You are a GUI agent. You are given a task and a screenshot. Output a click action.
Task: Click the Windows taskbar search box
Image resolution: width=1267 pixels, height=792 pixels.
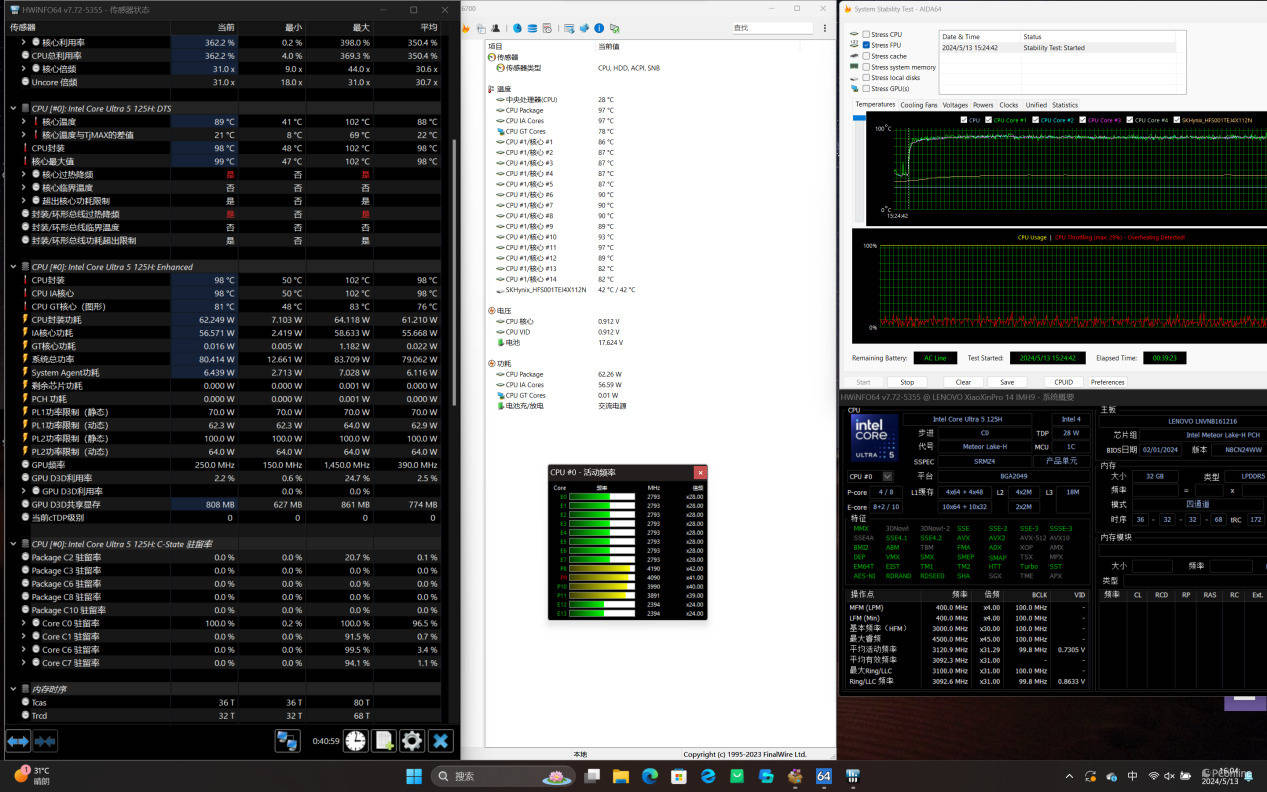click(x=503, y=776)
